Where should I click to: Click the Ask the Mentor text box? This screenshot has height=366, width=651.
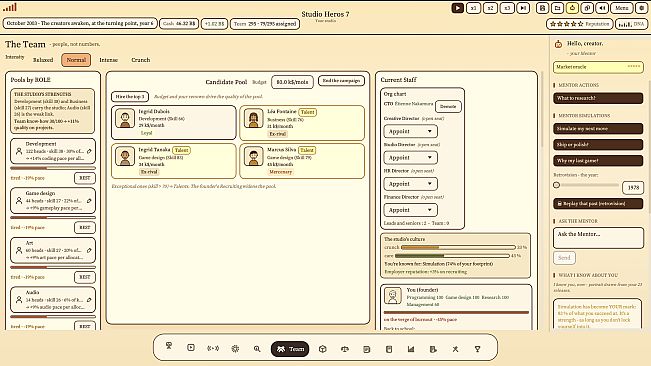click(x=598, y=238)
